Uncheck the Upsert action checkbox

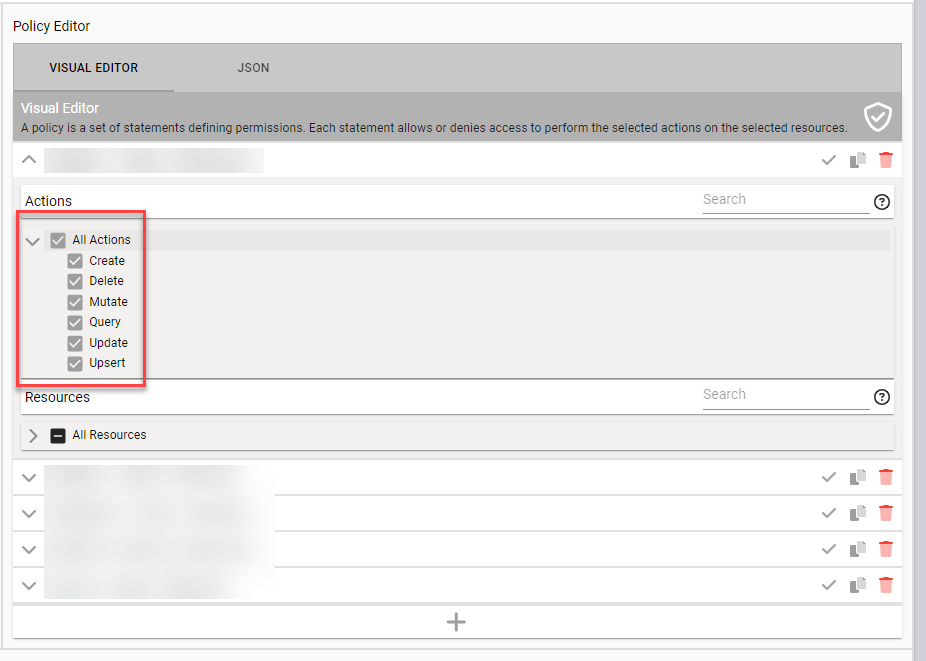tap(75, 363)
